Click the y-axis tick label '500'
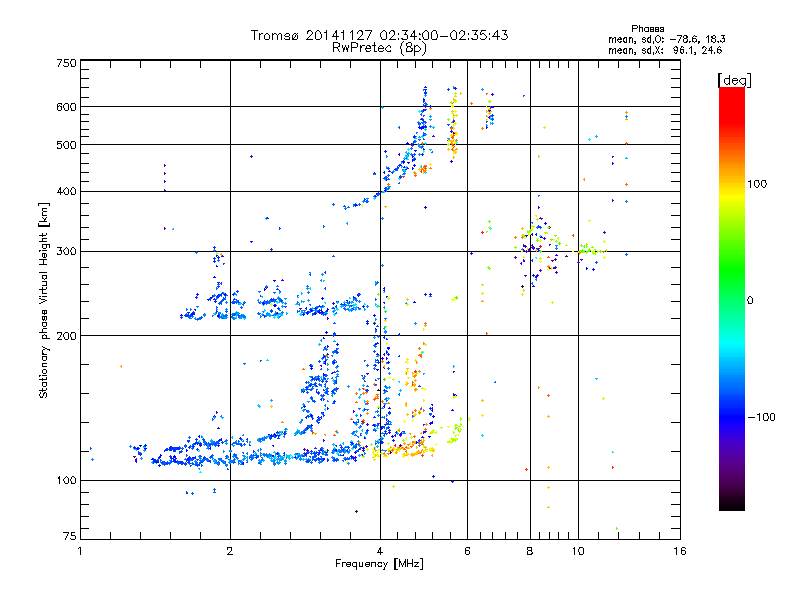This screenshot has width=800, height=600. pyautogui.click(x=67, y=145)
